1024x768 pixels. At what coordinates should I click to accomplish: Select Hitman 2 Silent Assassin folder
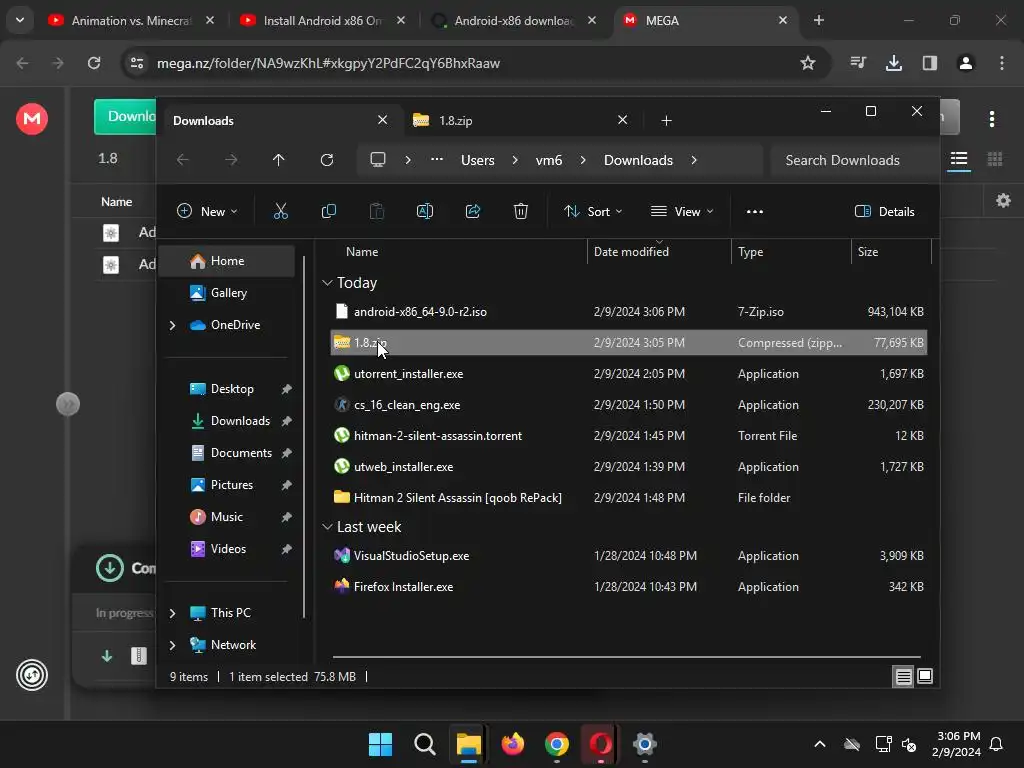(x=628, y=498)
